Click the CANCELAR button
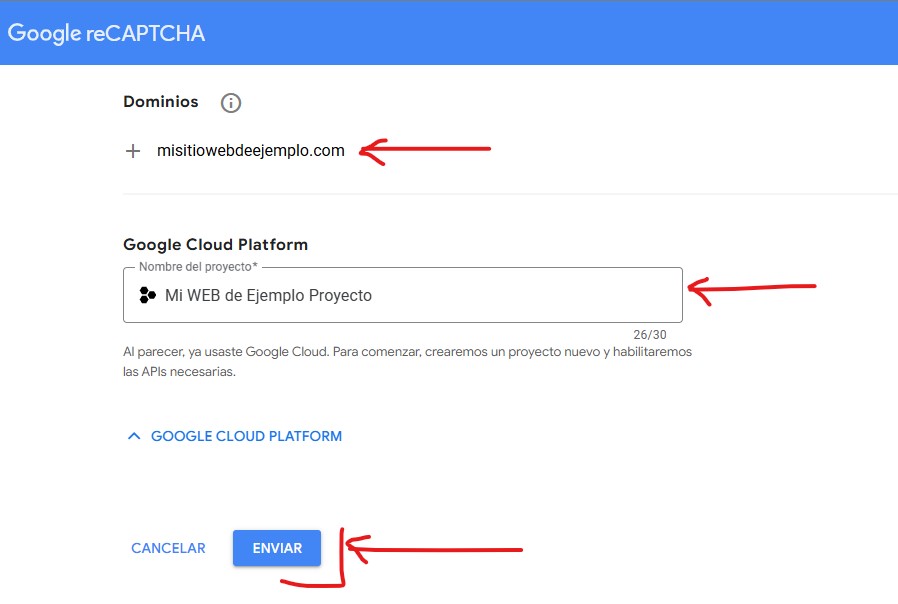Image resolution: width=898 pixels, height=604 pixels. click(x=168, y=548)
